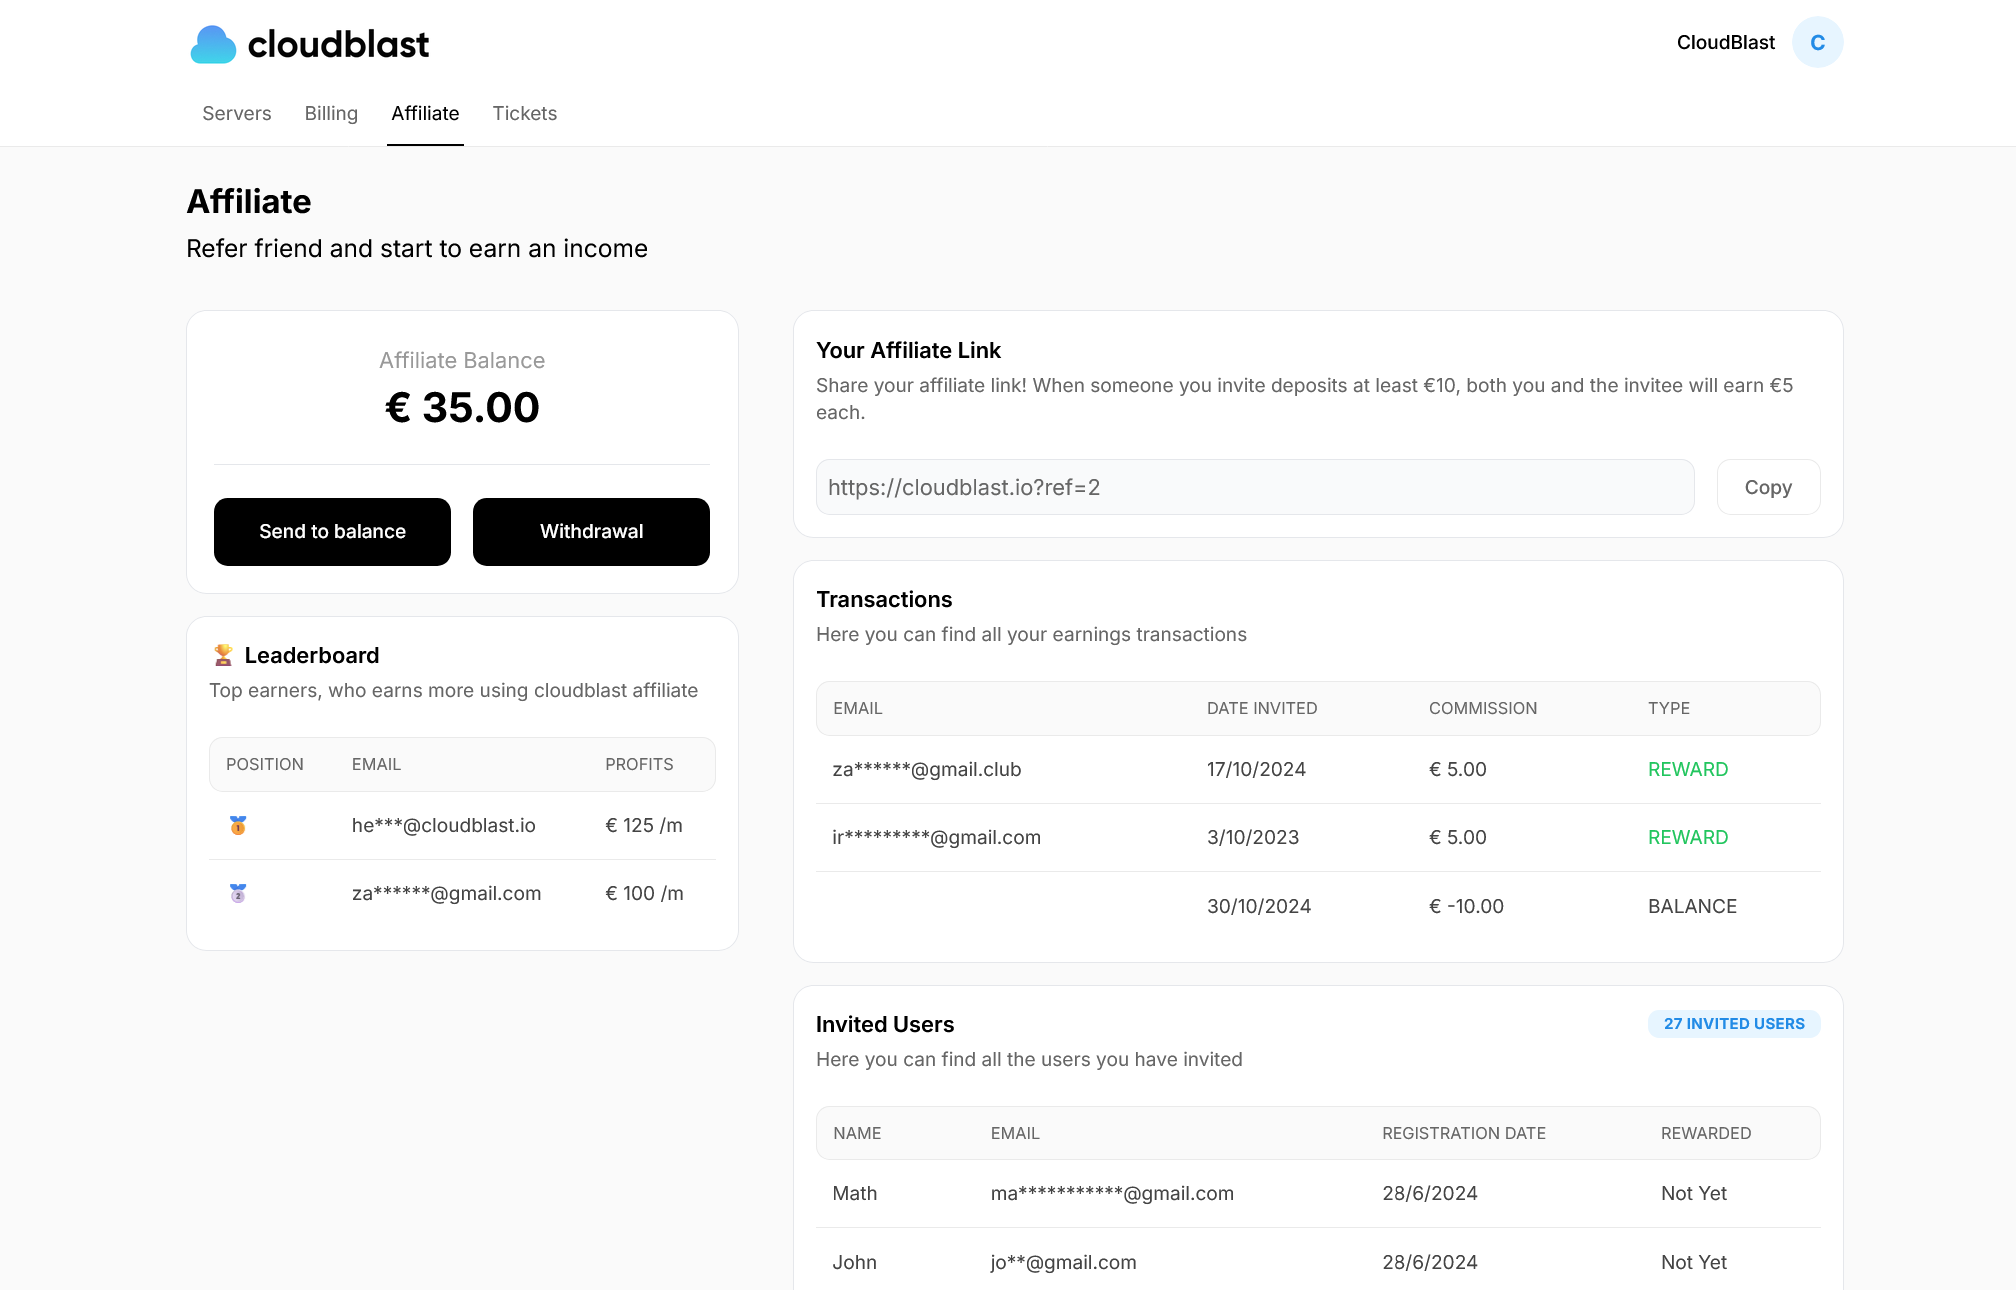
Task: Click the trophy icon beside Leaderboard
Action: (223, 655)
